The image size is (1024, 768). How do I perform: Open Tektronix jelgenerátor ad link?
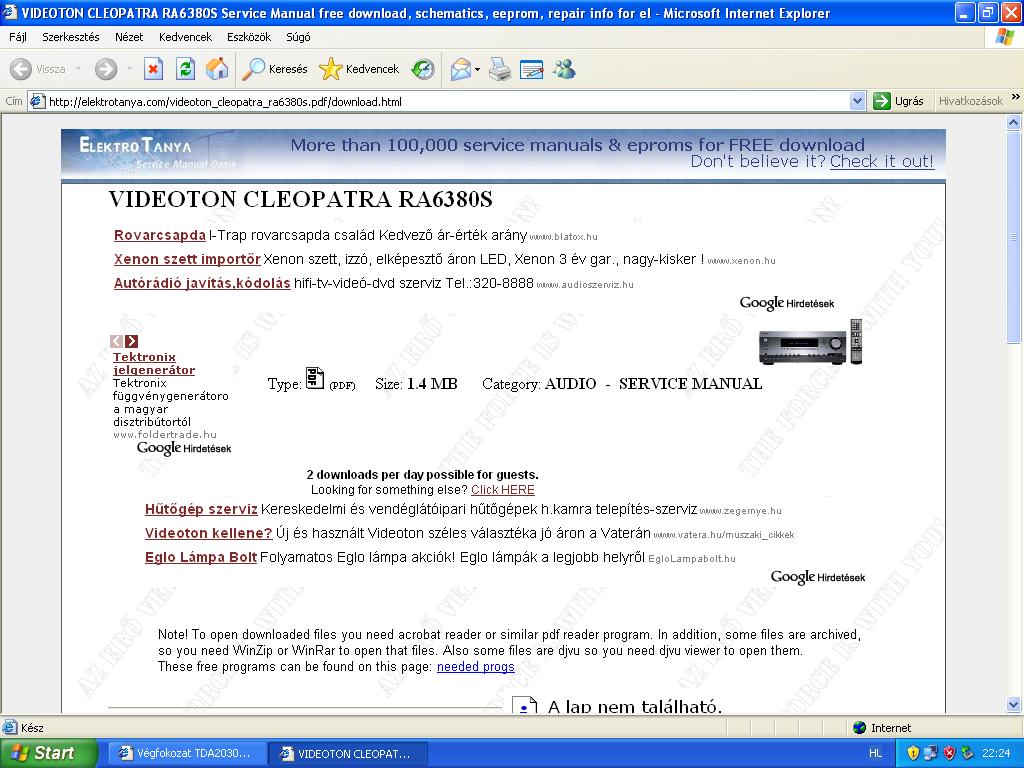tap(153, 363)
